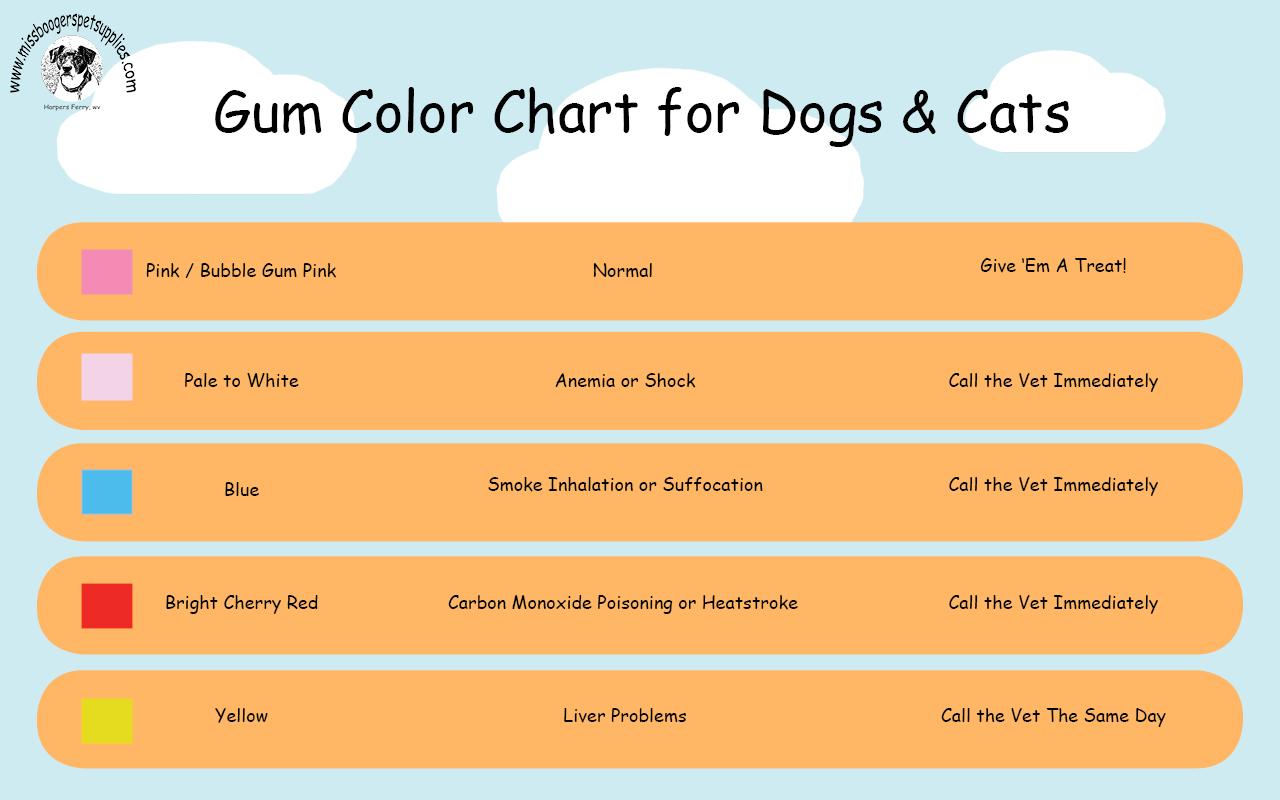Click 'Call the Vet The Same Day'
Screen dimensions: 1280x800
(x=1053, y=716)
